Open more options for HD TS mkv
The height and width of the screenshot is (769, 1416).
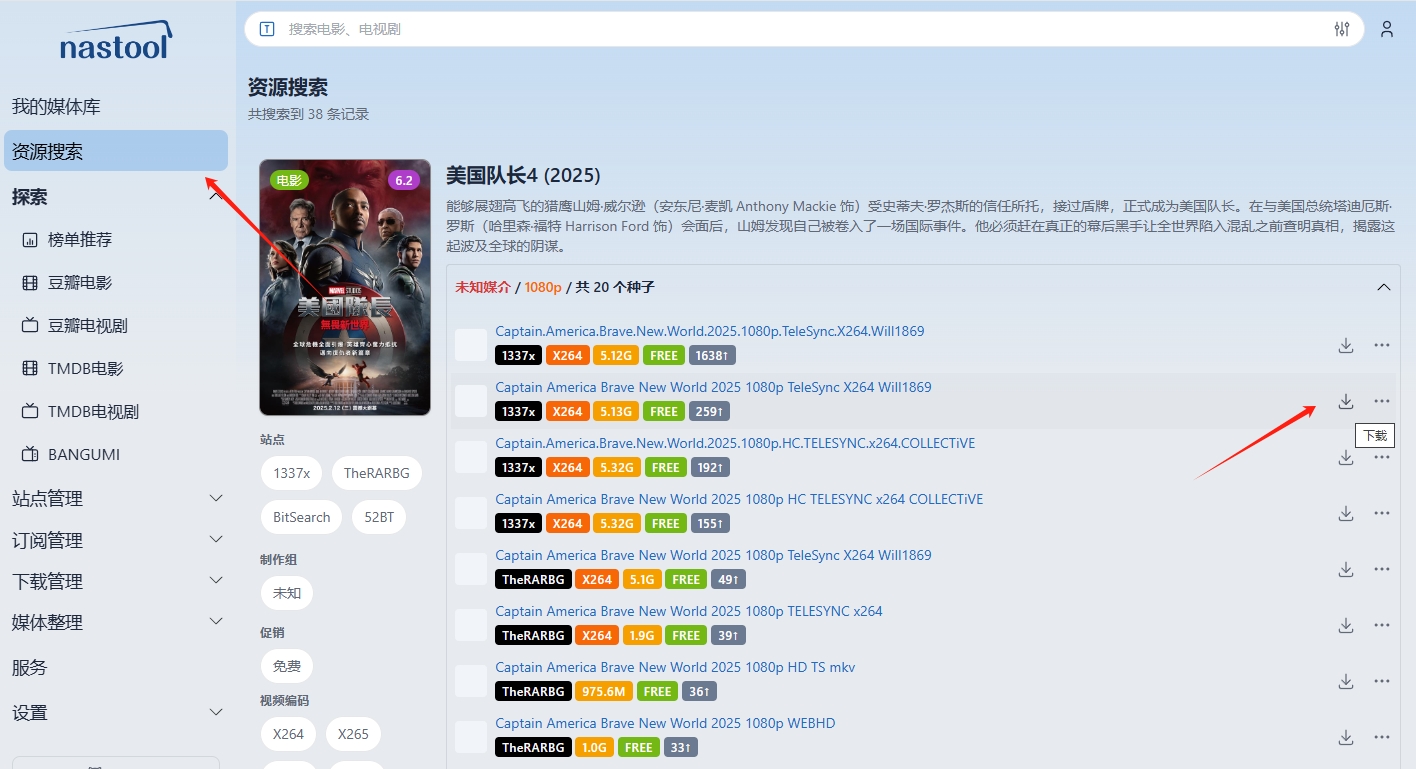pyautogui.click(x=1382, y=681)
